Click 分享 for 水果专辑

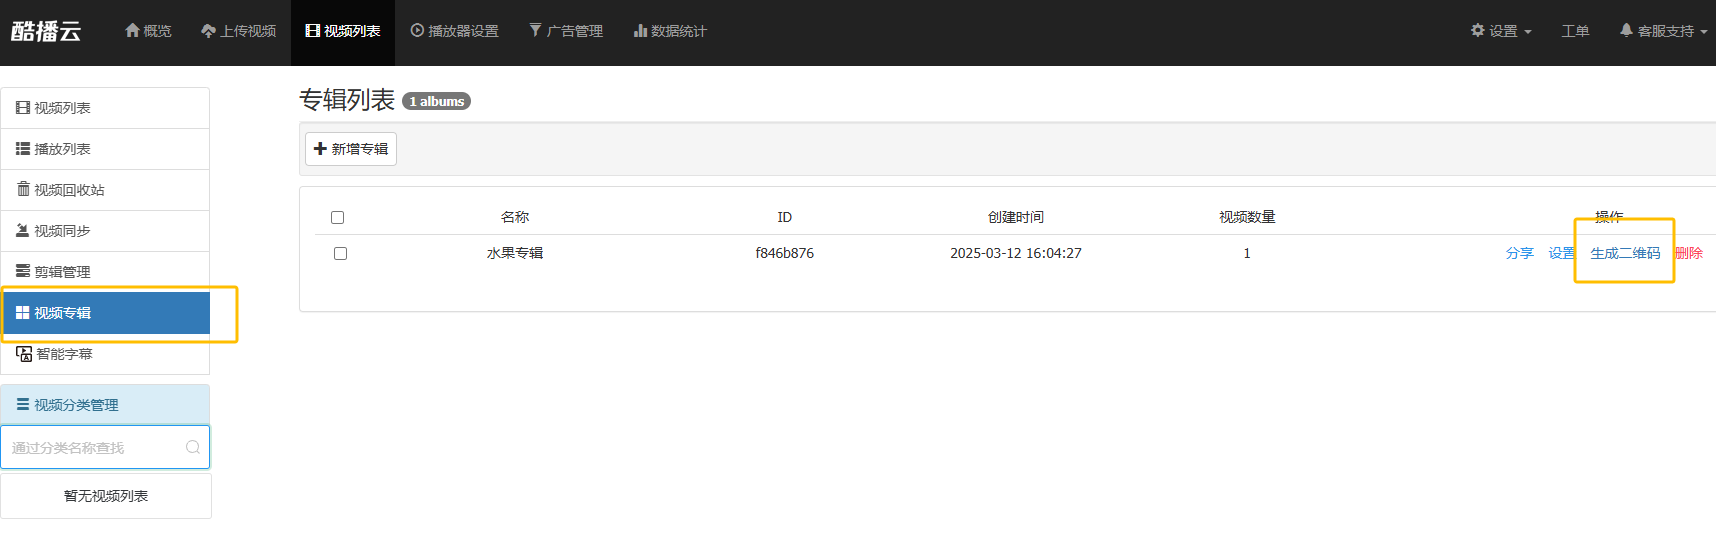pyautogui.click(x=1520, y=253)
